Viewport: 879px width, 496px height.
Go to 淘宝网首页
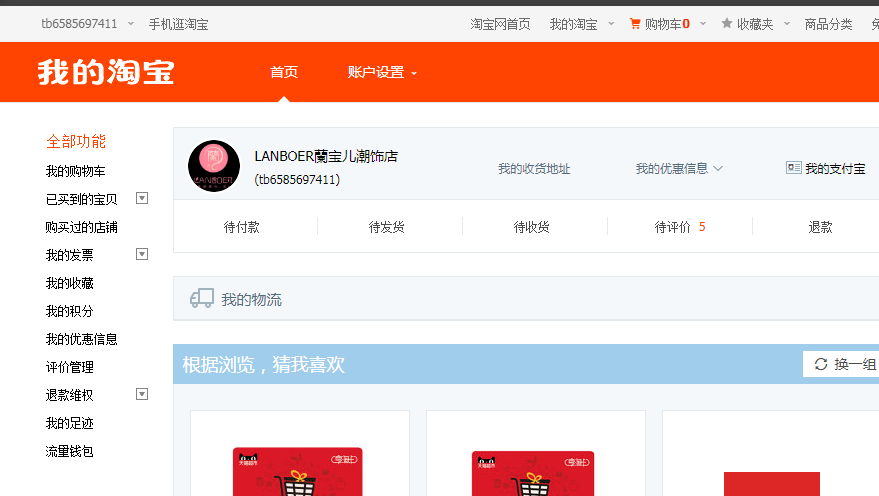click(500, 24)
